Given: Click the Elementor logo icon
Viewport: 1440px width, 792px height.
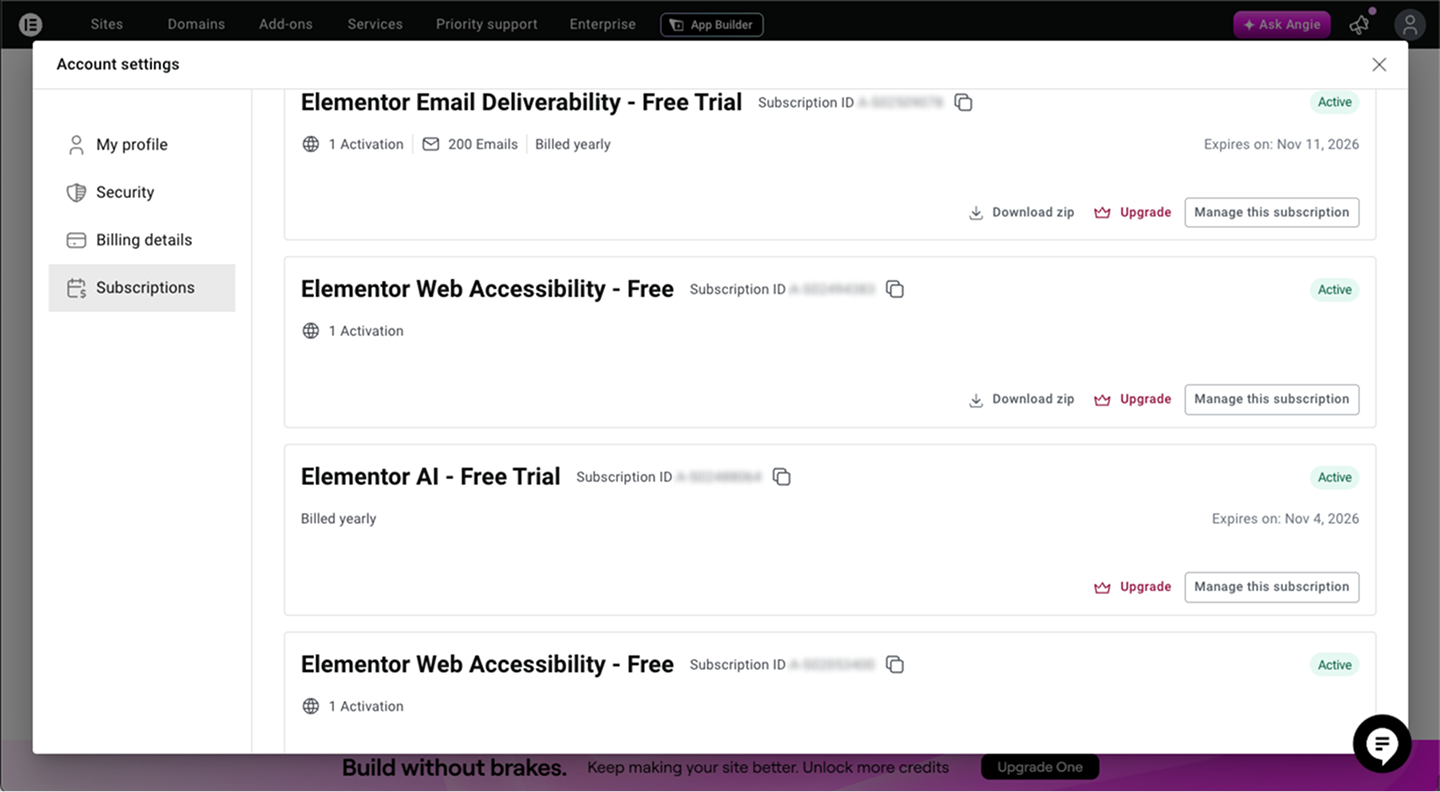Looking at the screenshot, I should tap(31, 24).
